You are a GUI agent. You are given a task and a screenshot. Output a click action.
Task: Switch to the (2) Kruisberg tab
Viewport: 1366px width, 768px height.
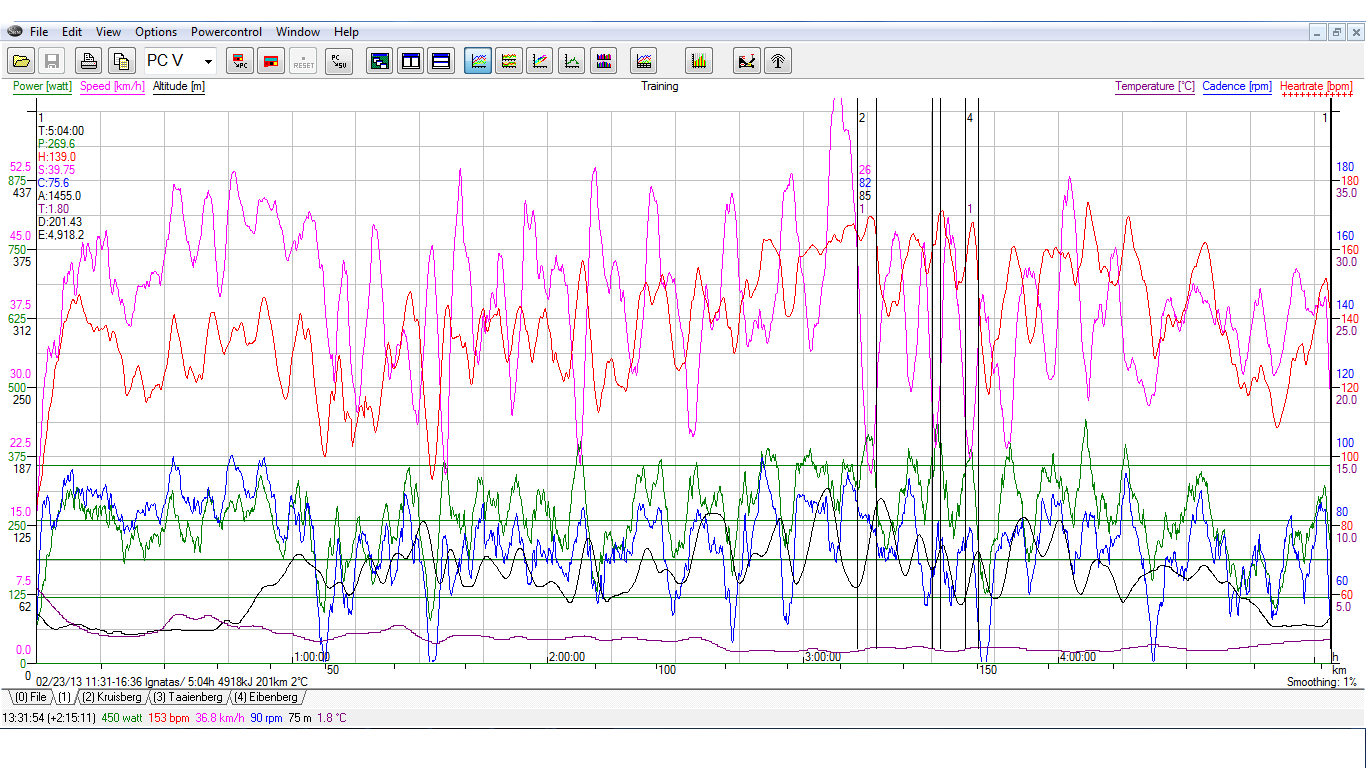[x=111, y=697]
